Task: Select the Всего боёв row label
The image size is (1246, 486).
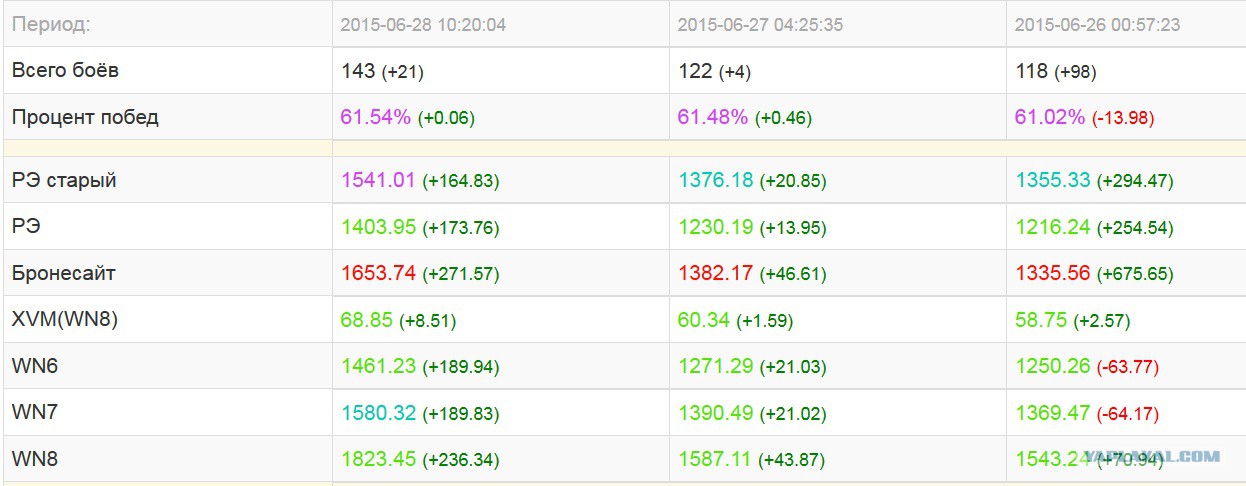Action: tap(65, 70)
